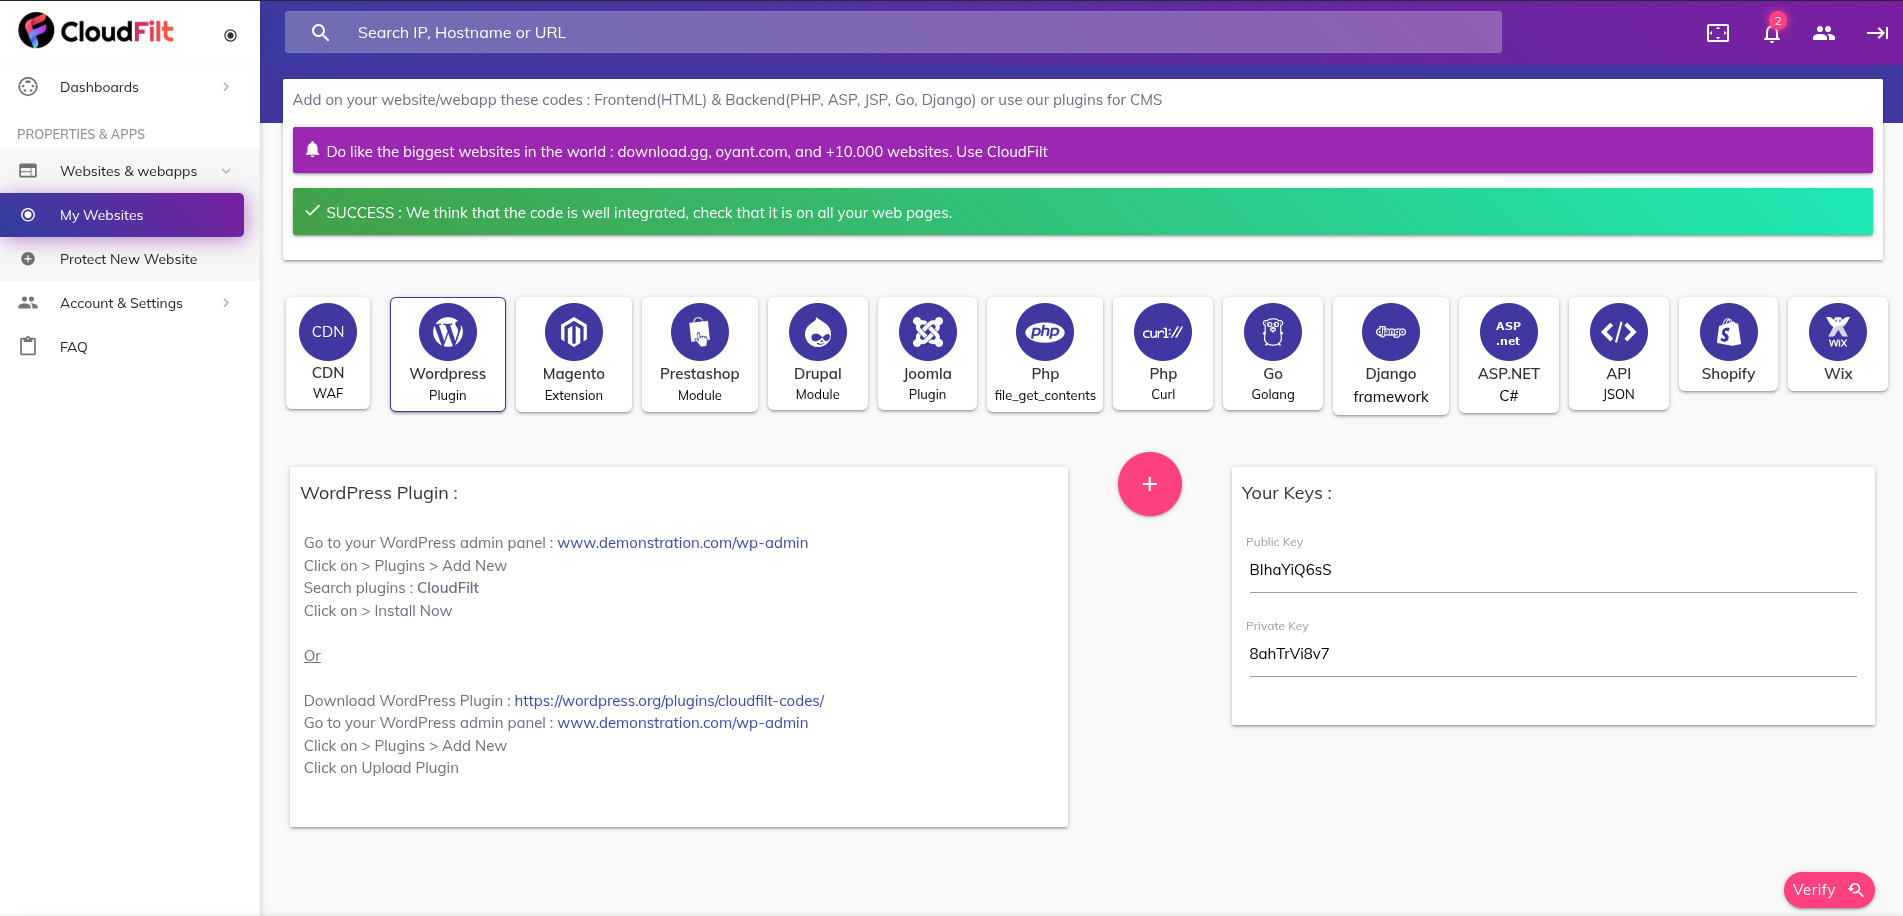Select the Joomla Plugin icon
Screen dimensions: 1903x916
927,333
